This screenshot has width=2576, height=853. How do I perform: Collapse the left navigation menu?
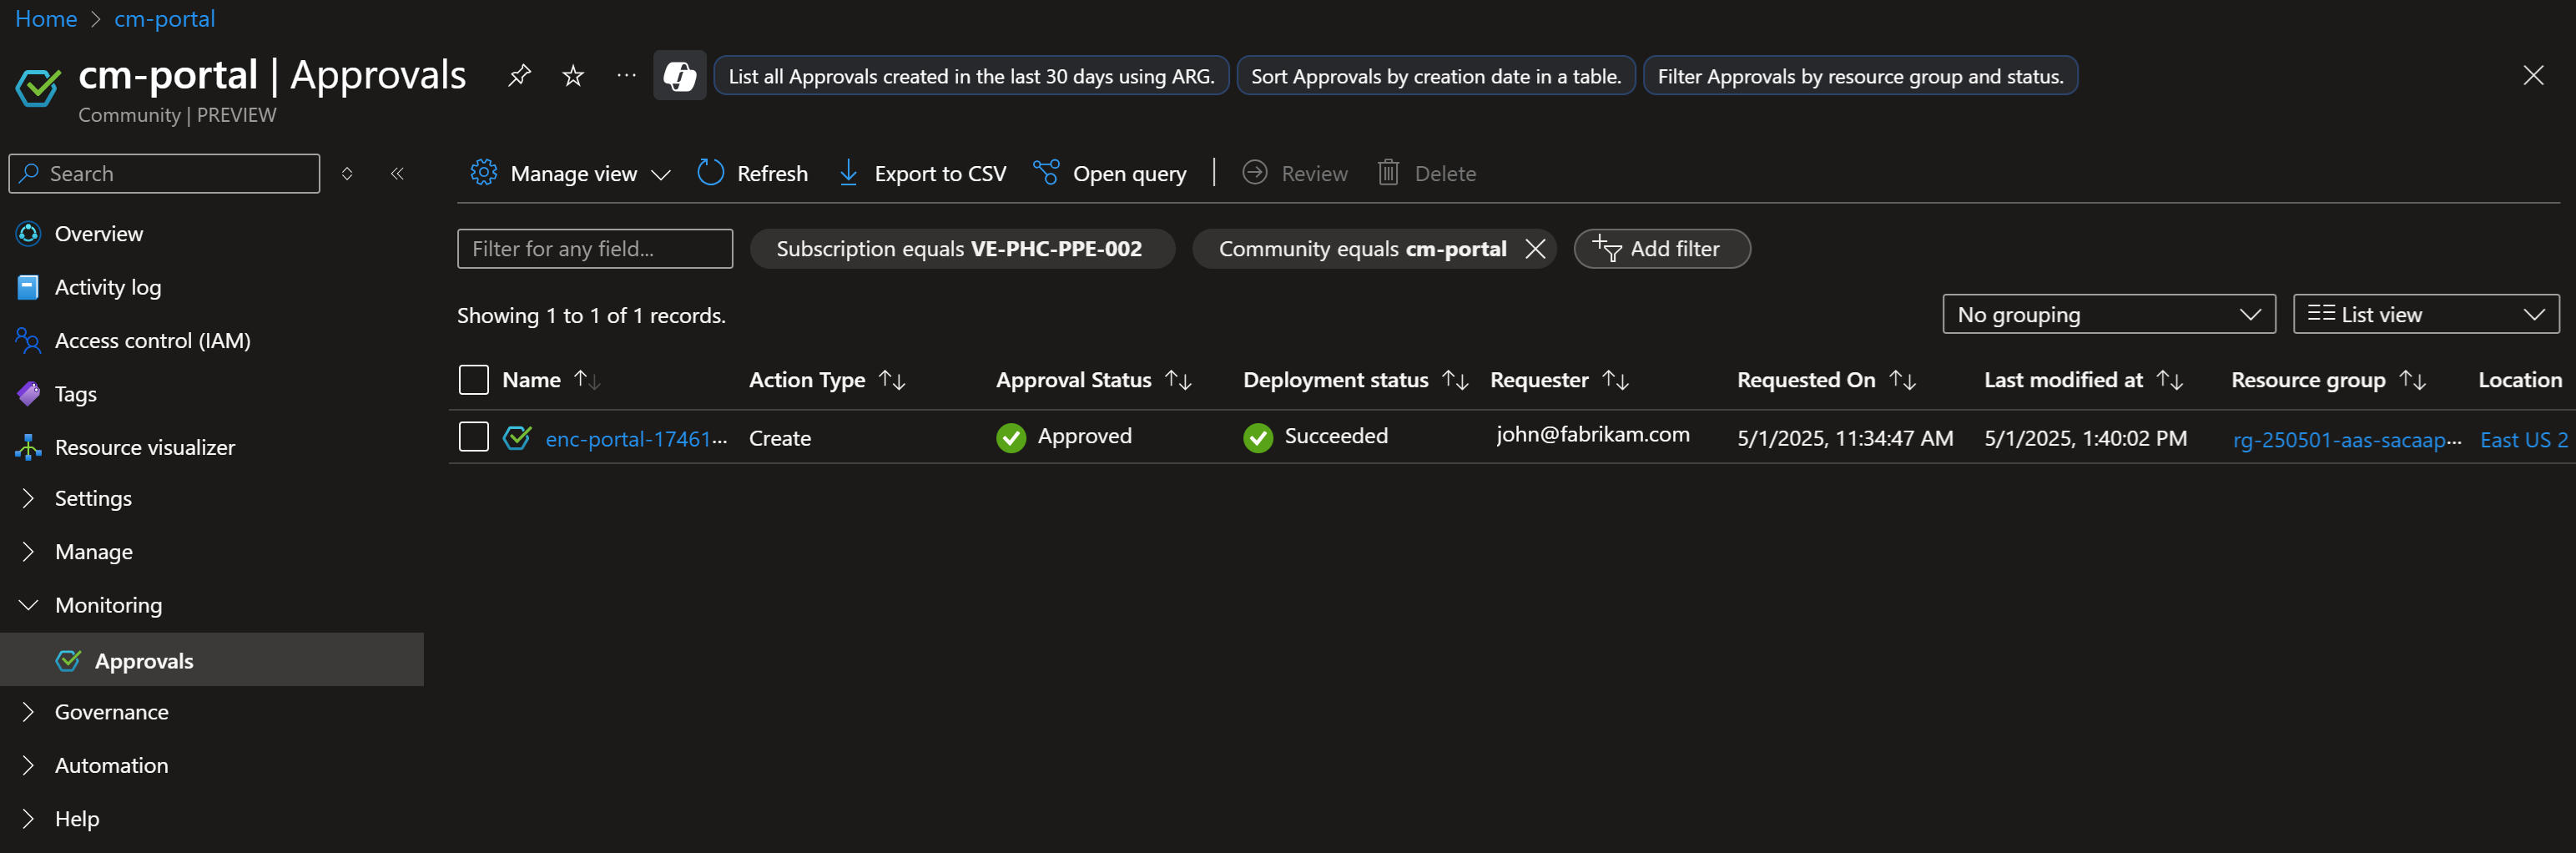click(397, 174)
